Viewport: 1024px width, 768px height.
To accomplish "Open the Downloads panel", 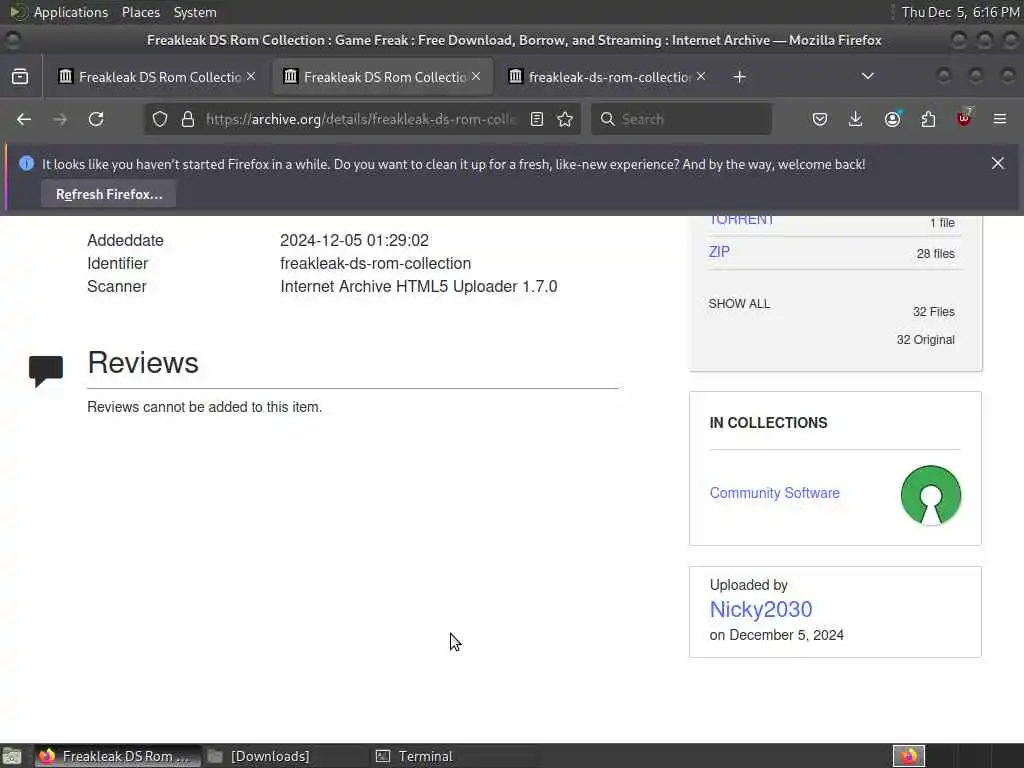I will click(x=856, y=120).
